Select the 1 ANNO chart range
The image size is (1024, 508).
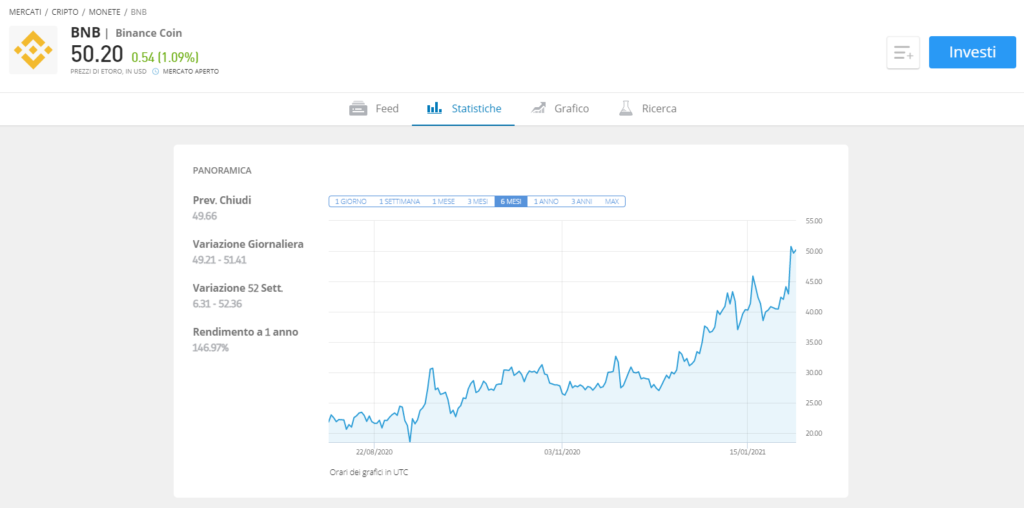[546, 202]
